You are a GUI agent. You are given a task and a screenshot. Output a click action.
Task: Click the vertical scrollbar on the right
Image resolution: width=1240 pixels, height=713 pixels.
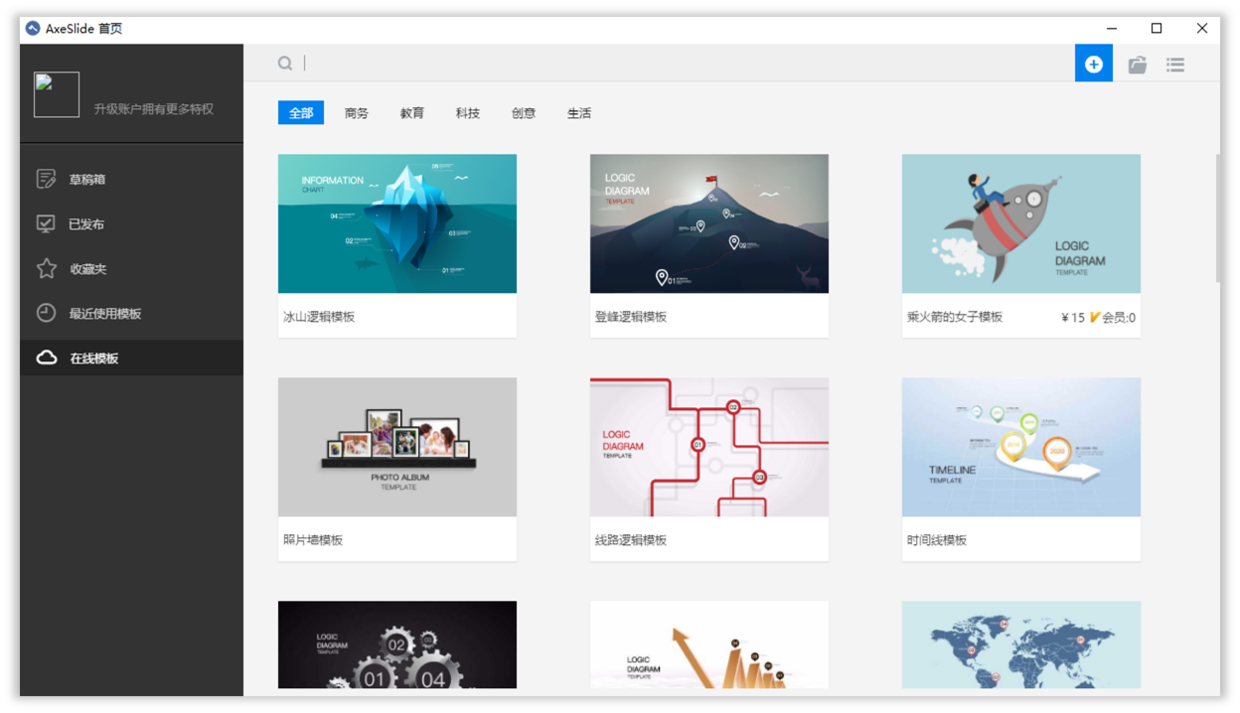[1217, 220]
